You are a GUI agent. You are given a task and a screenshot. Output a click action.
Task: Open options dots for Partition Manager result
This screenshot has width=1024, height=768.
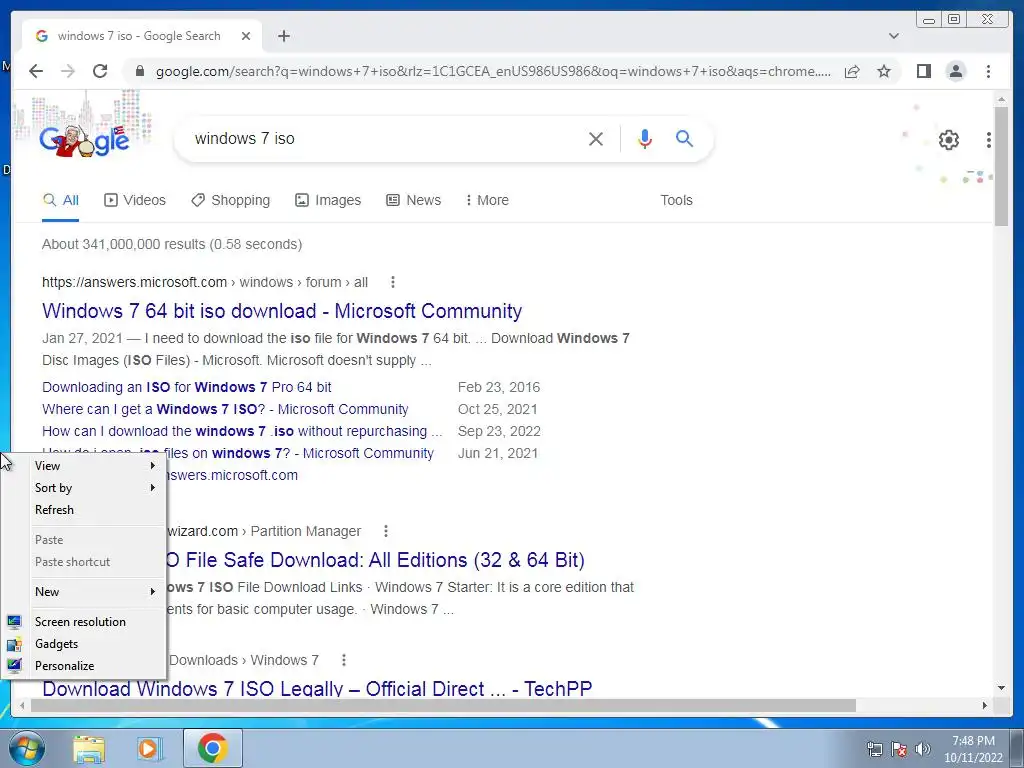(386, 531)
